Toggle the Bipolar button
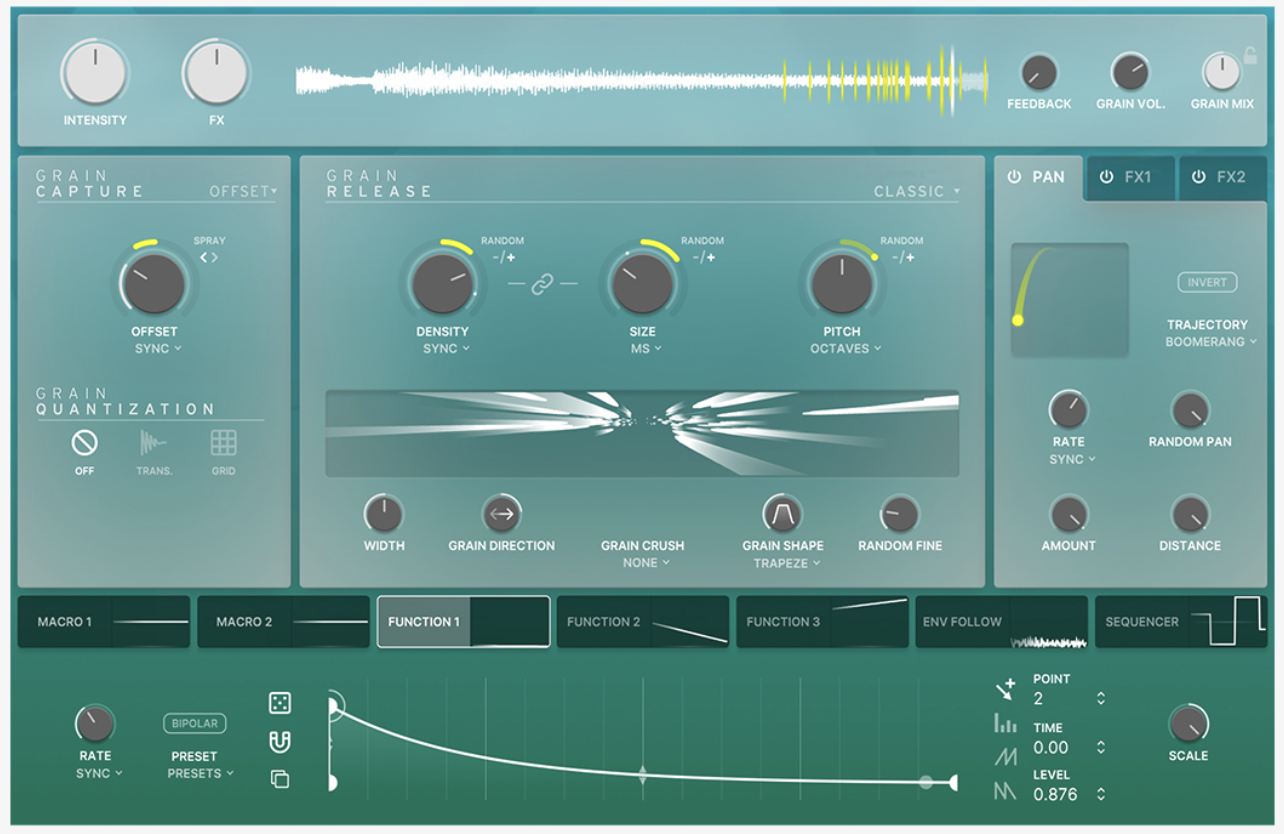The height and width of the screenshot is (834, 1284). coord(194,723)
